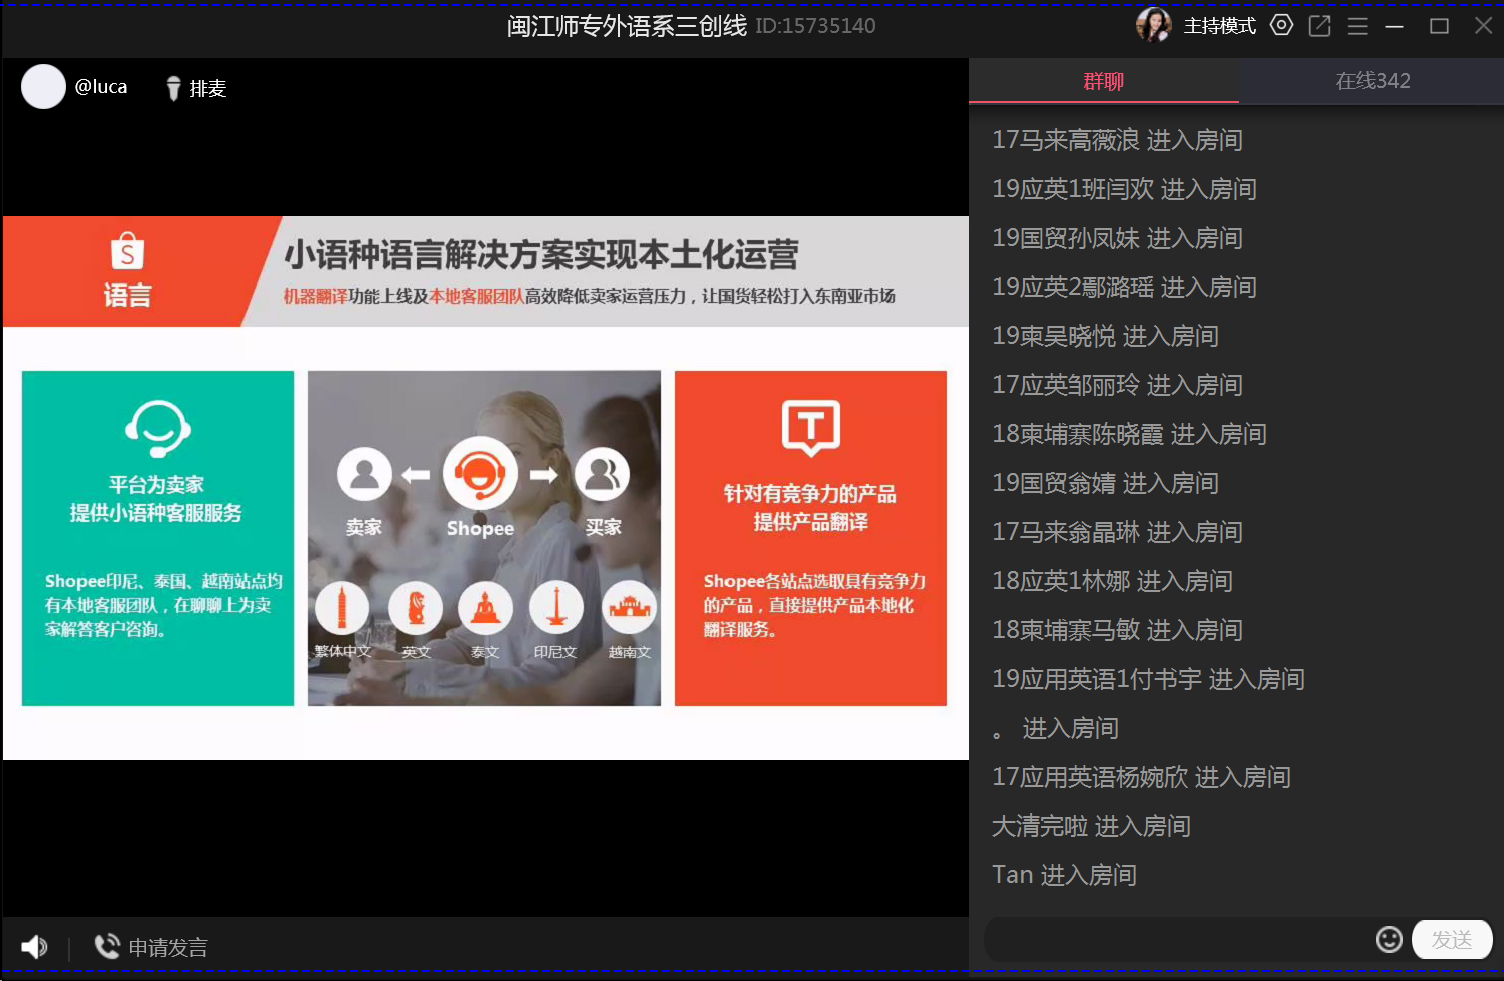Open the emoji picker smiley icon

(x=1389, y=939)
